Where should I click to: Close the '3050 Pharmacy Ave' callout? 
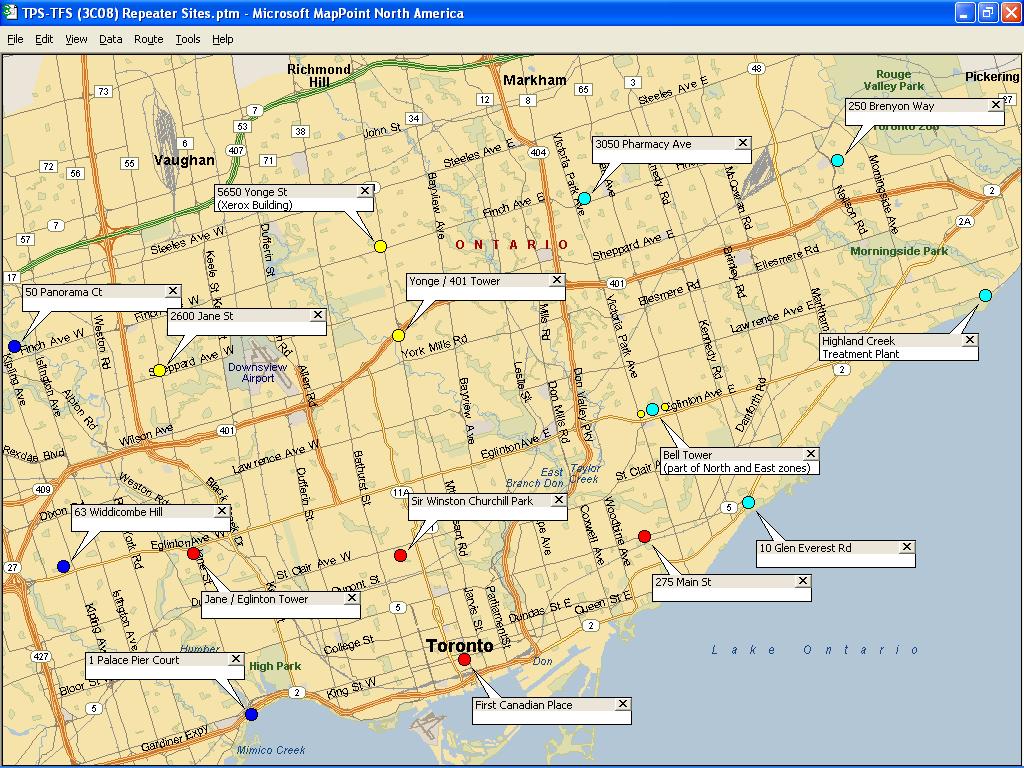tap(742, 143)
